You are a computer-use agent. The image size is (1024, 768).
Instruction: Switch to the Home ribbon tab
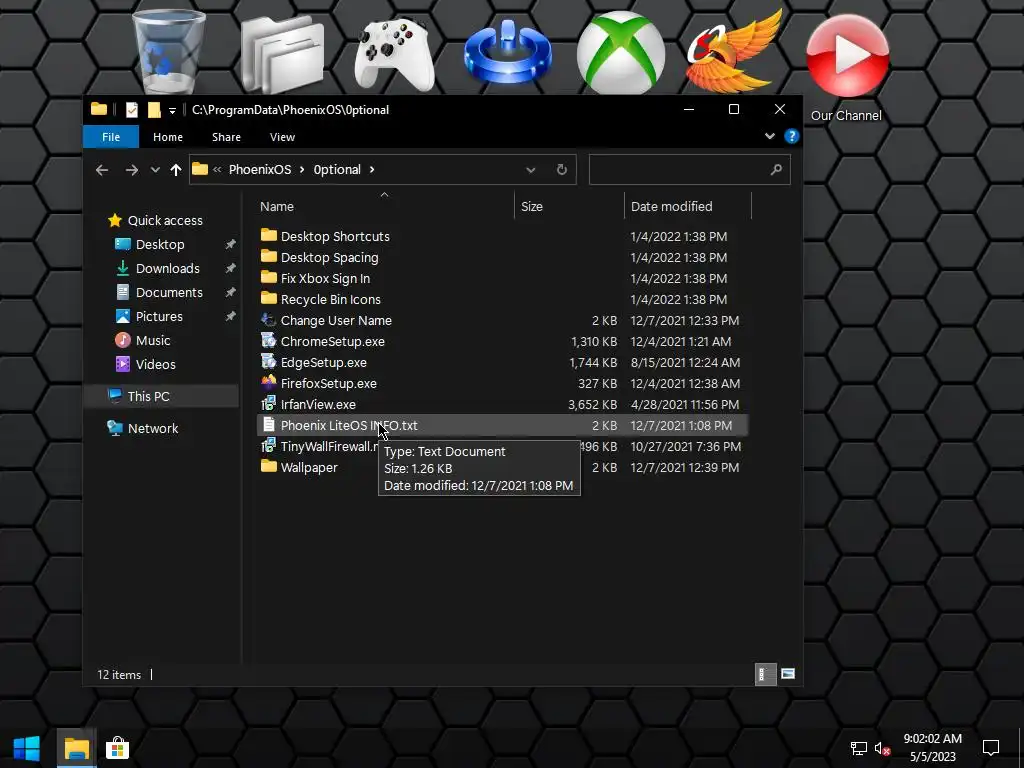tap(168, 137)
